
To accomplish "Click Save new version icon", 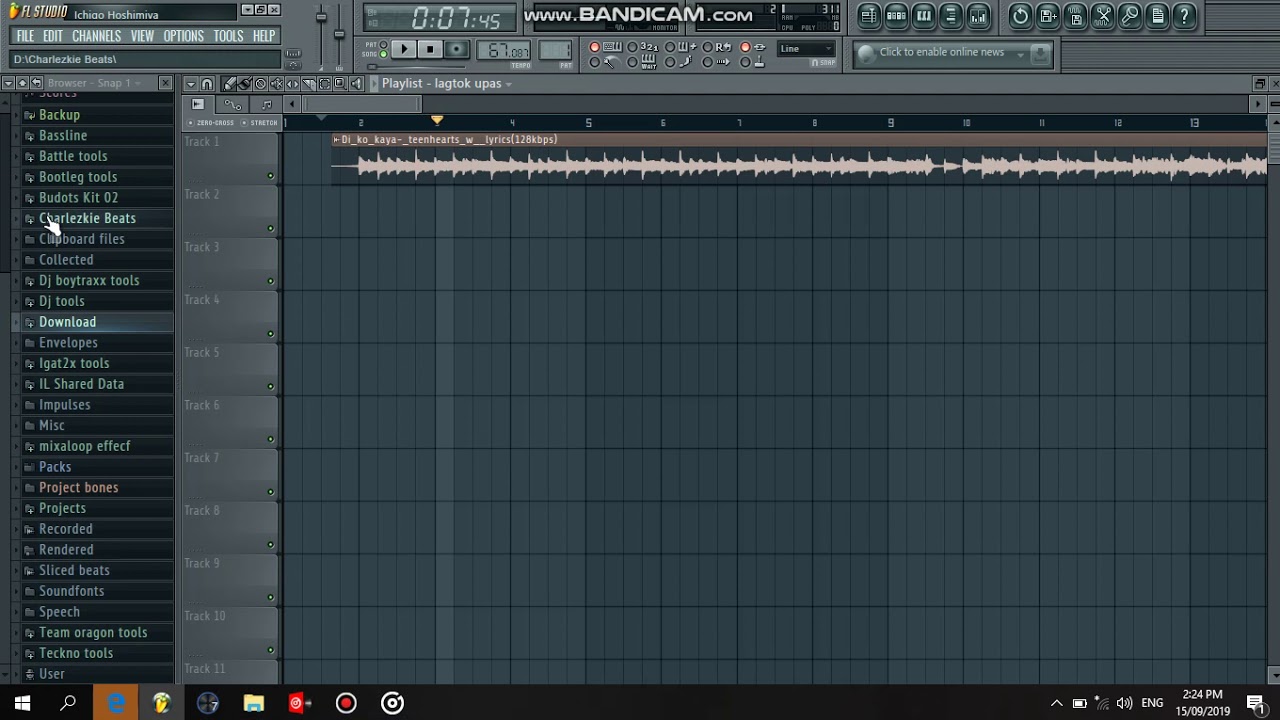I will coord(1048,16).
